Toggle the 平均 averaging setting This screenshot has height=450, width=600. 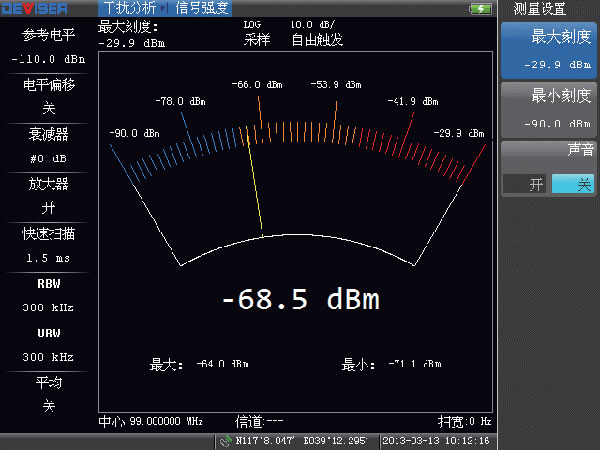[x=48, y=394]
